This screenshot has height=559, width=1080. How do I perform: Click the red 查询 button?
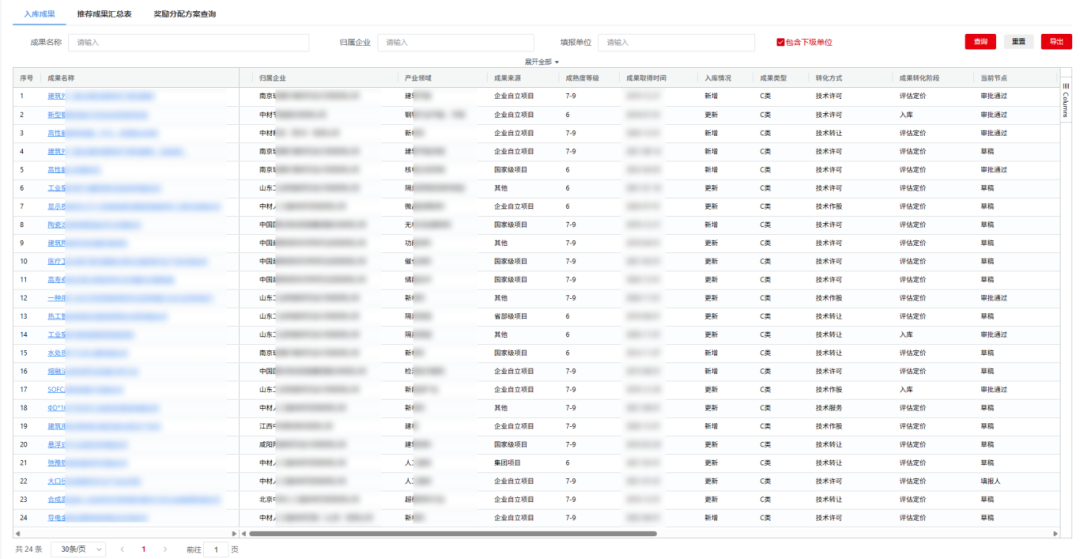point(980,42)
